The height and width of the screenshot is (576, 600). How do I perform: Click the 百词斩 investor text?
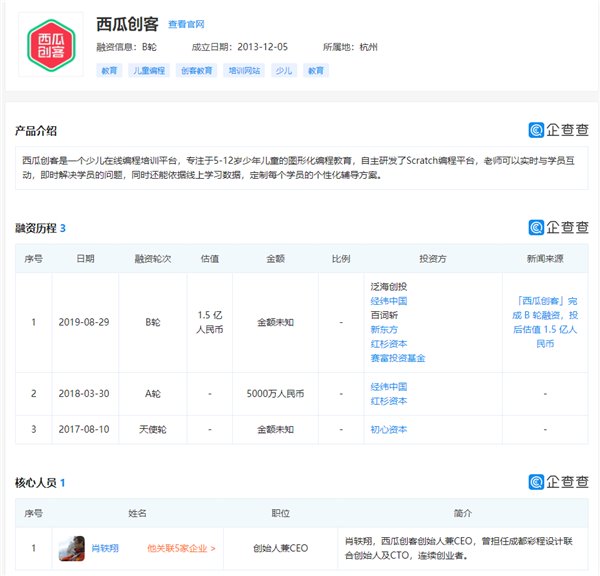point(384,315)
